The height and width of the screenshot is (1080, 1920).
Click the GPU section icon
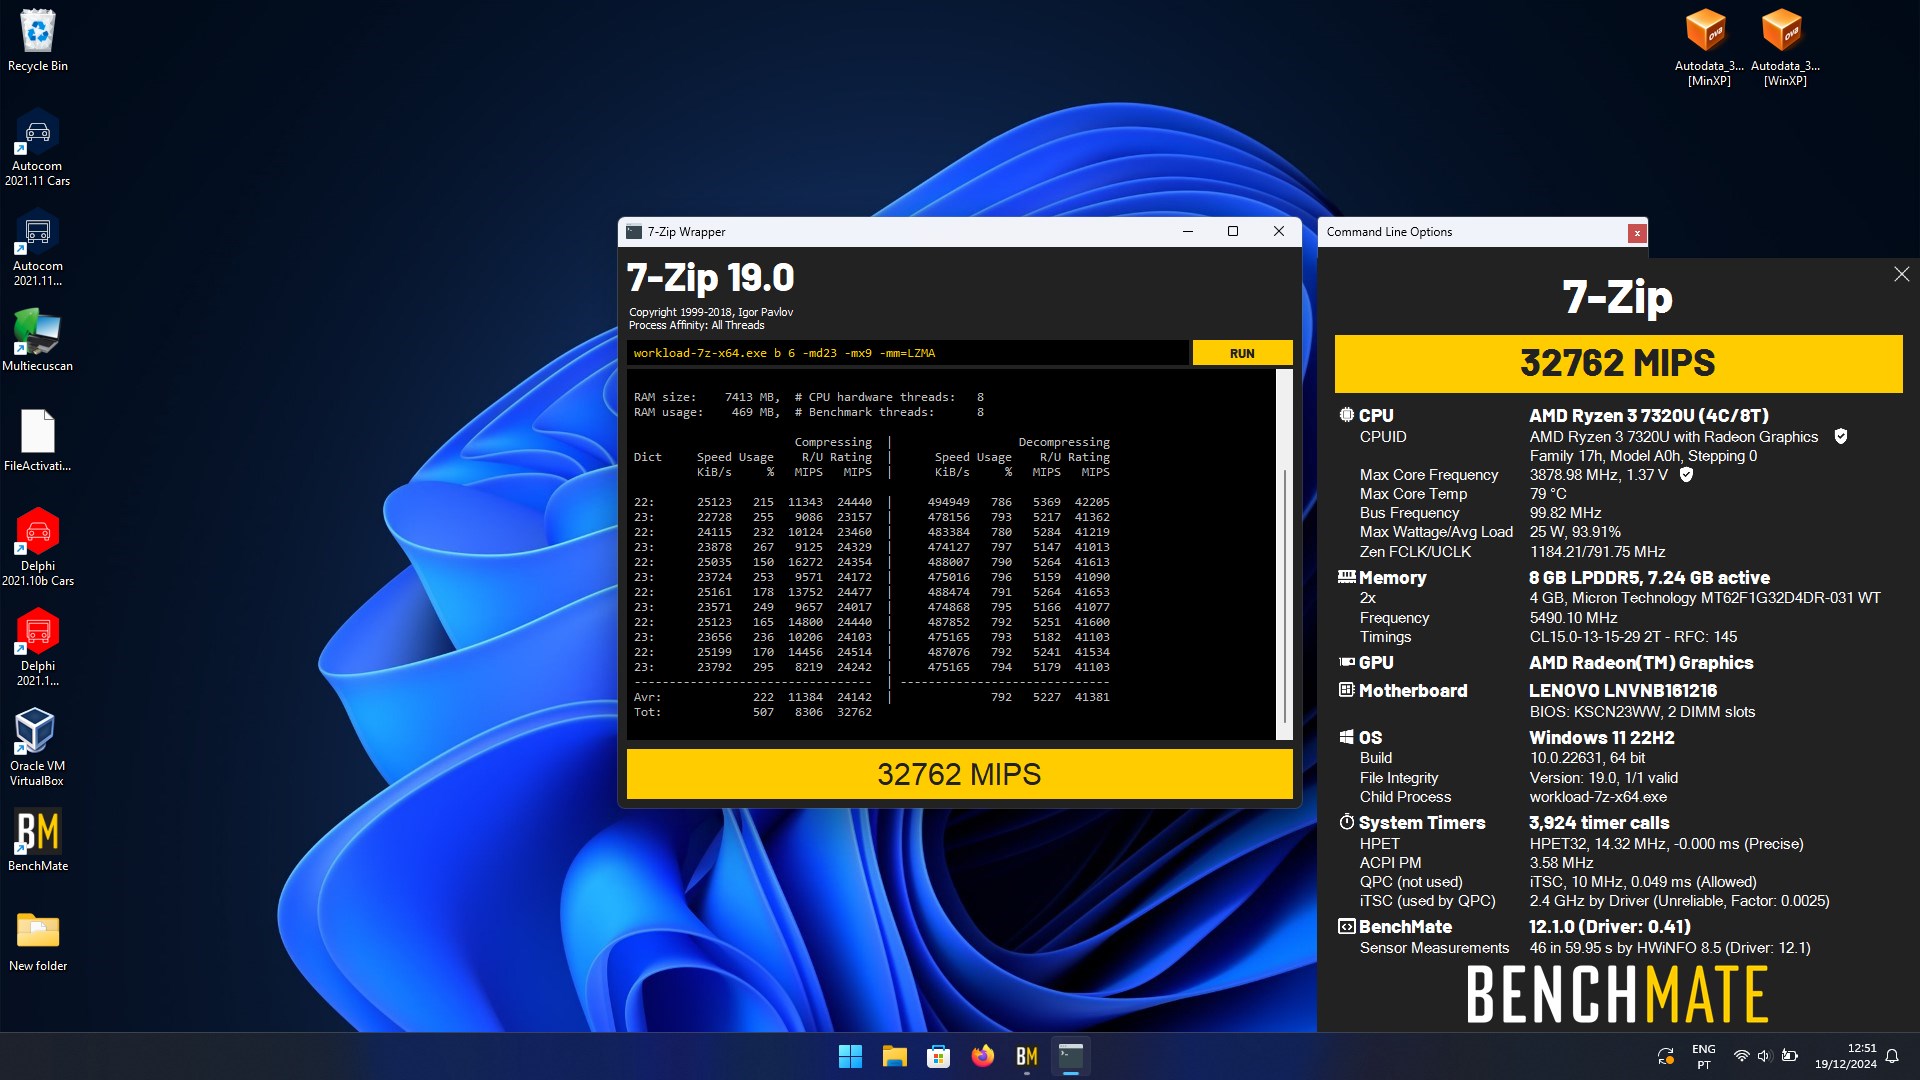tap(1346, 662)
